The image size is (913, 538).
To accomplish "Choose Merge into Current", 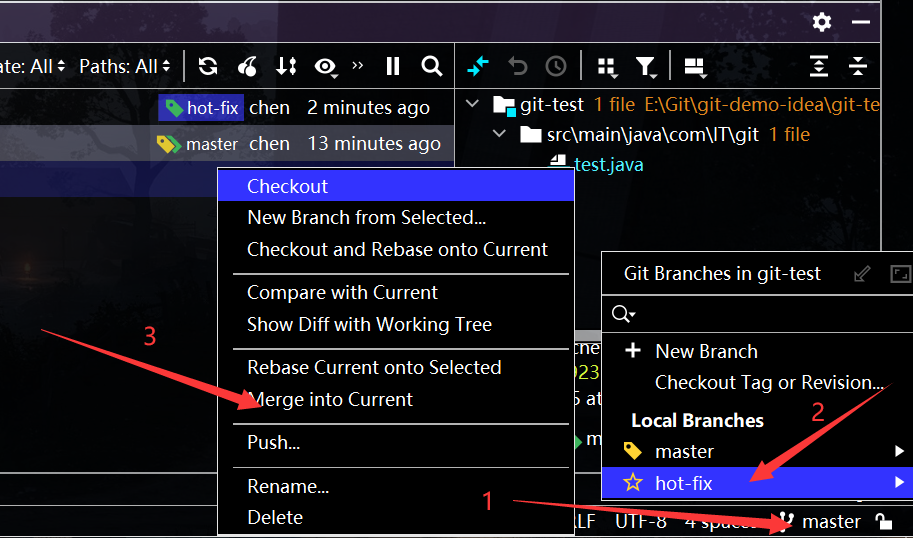I will click(x=396, y=399).
